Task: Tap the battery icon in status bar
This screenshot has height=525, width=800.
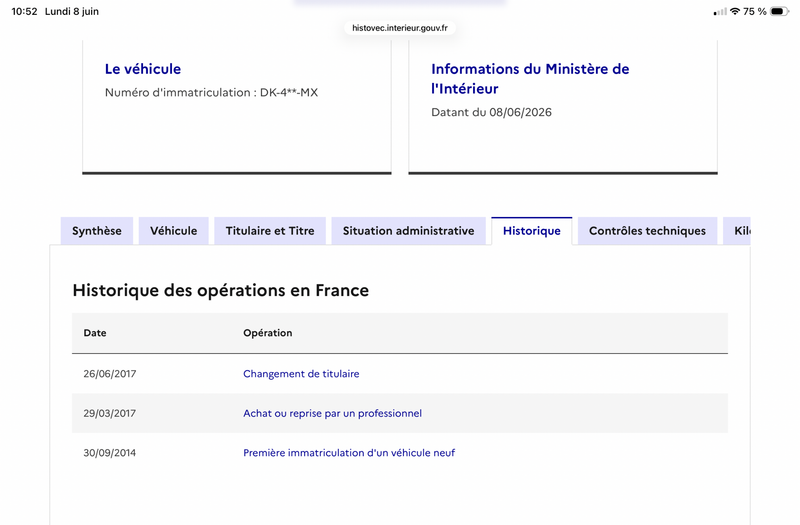Action: [x=779, y=11]
